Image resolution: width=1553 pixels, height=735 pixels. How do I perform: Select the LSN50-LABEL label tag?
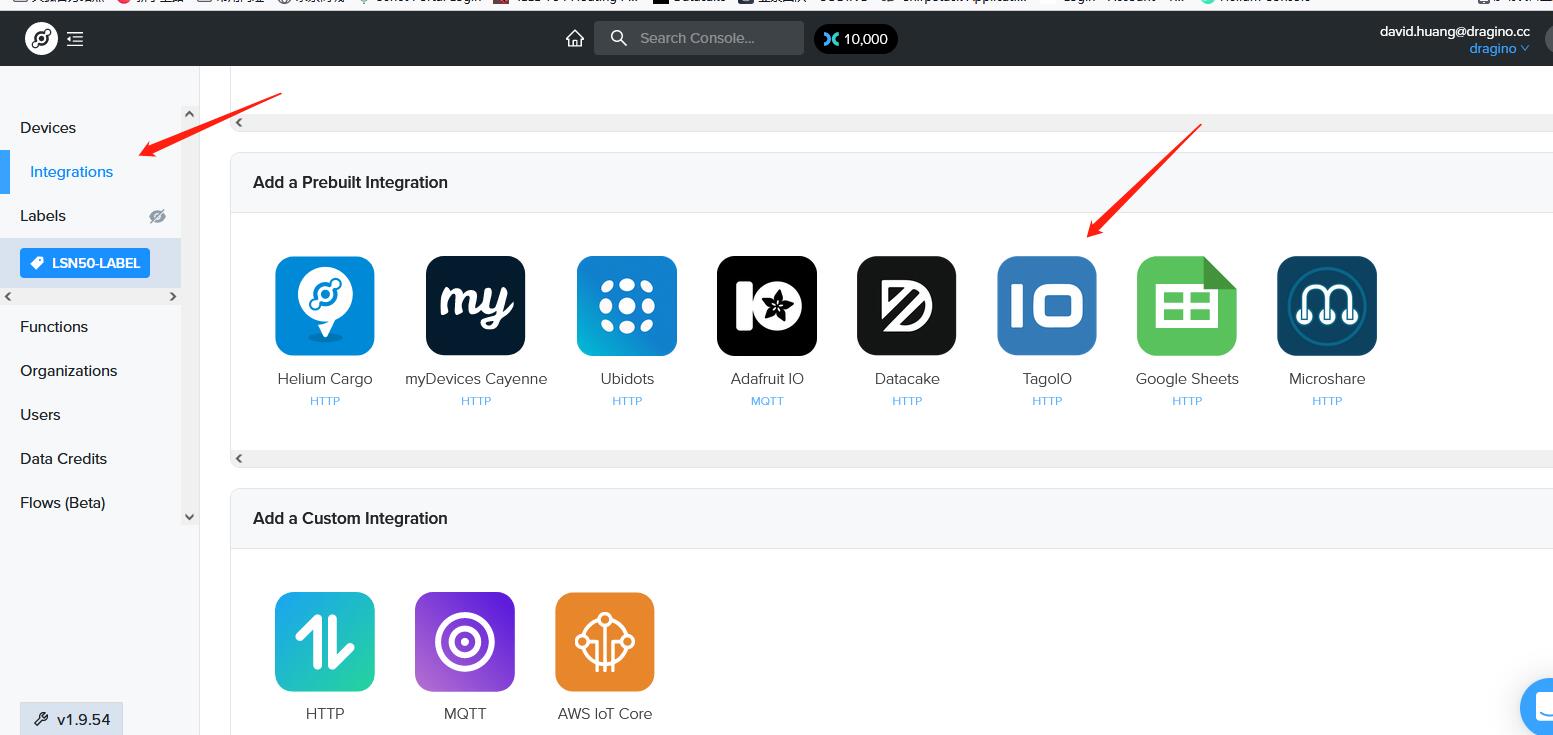tap(85, 263)
